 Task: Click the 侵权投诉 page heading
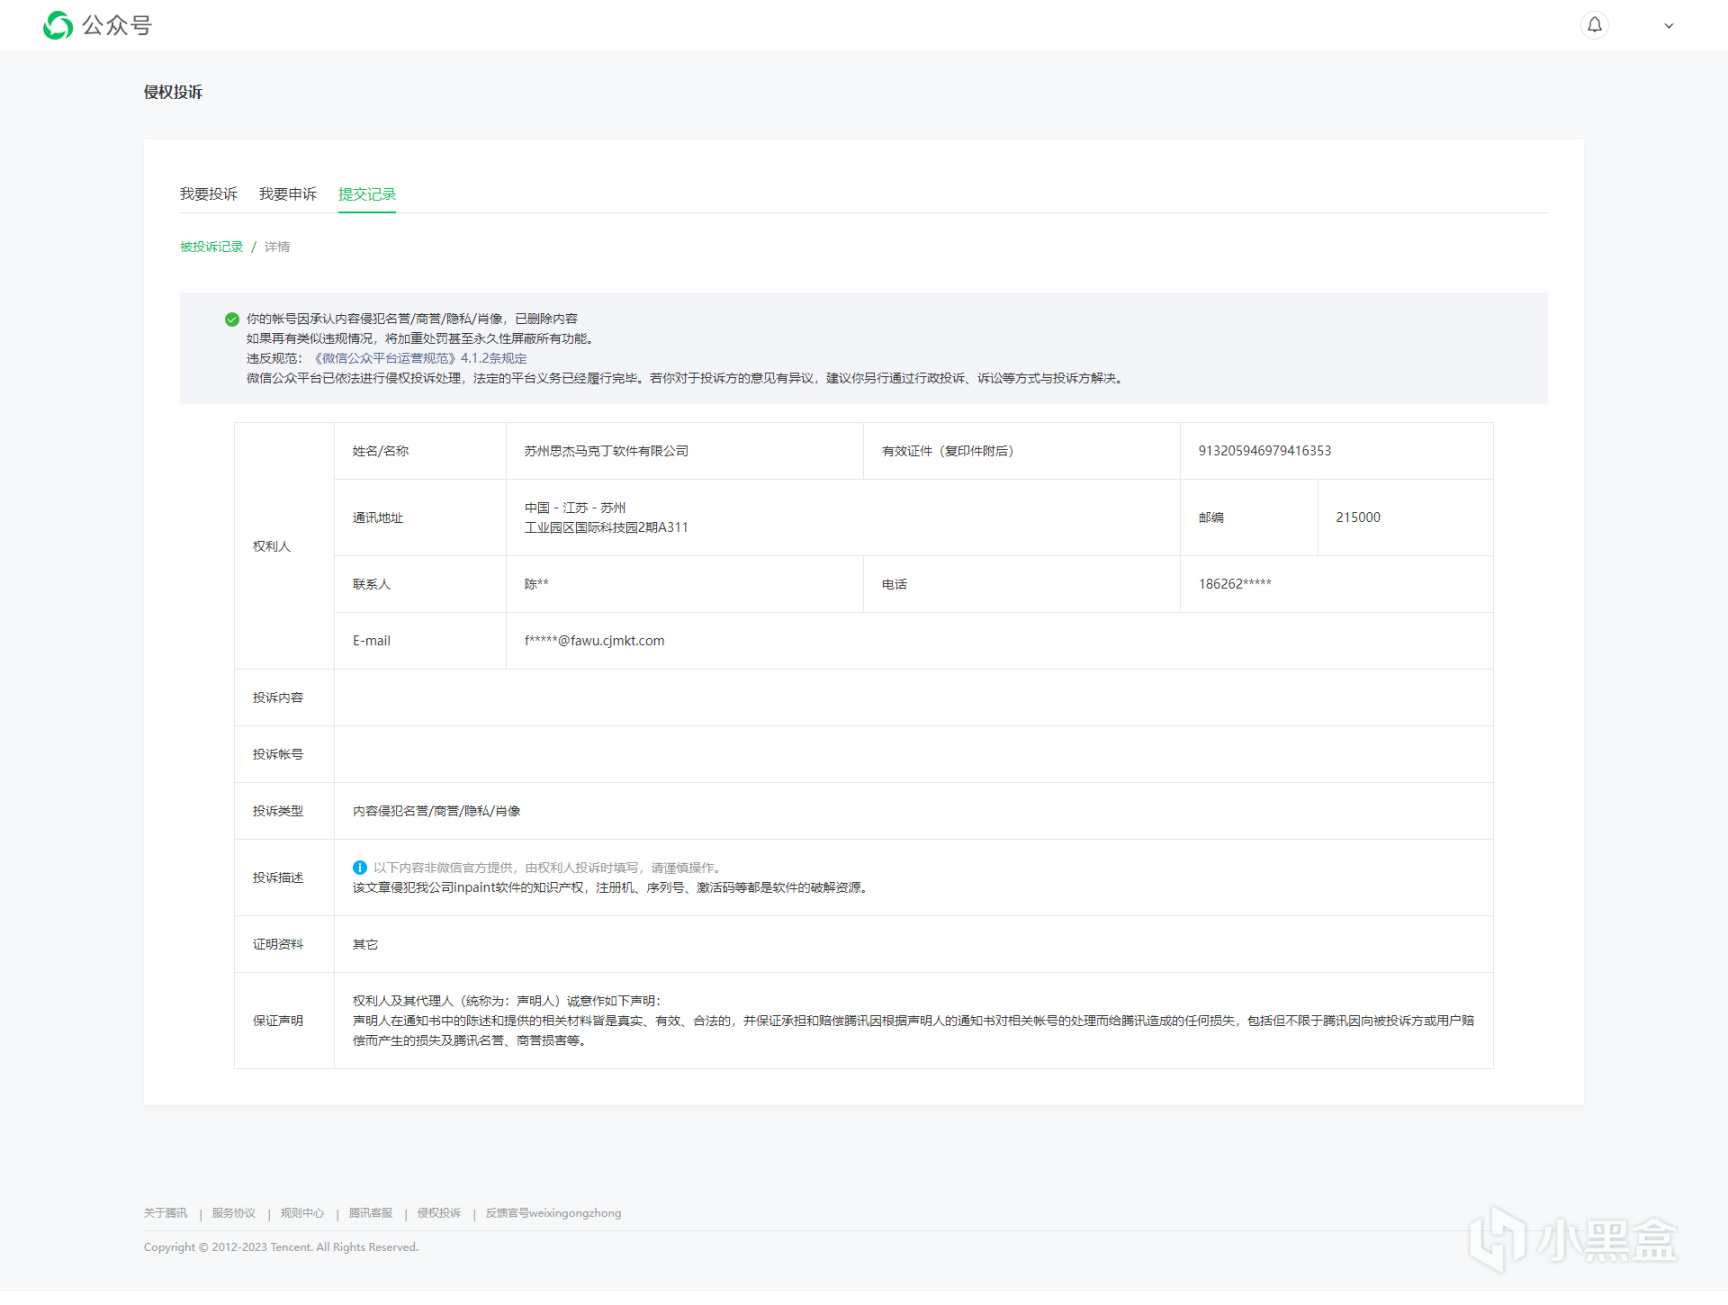tap(173, 92)
